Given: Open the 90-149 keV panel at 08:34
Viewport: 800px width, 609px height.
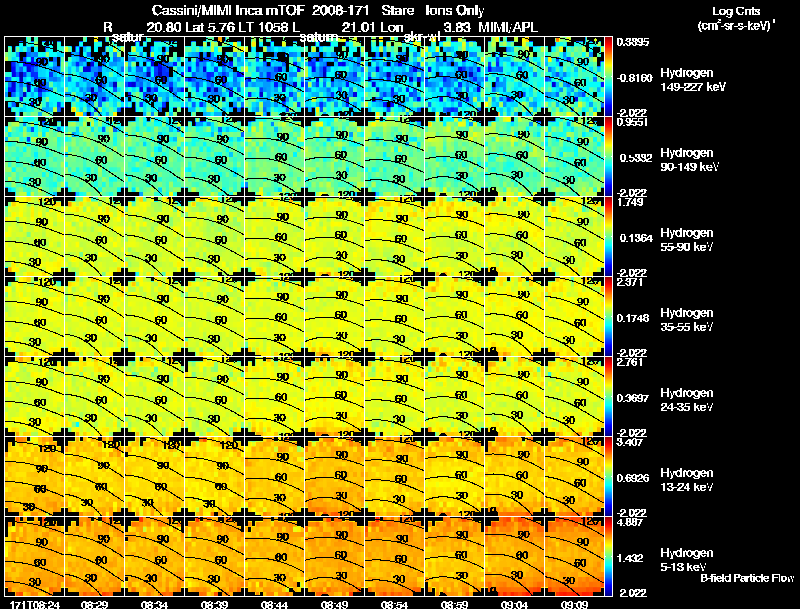Looking at the screenshot, I should (154, 156).
